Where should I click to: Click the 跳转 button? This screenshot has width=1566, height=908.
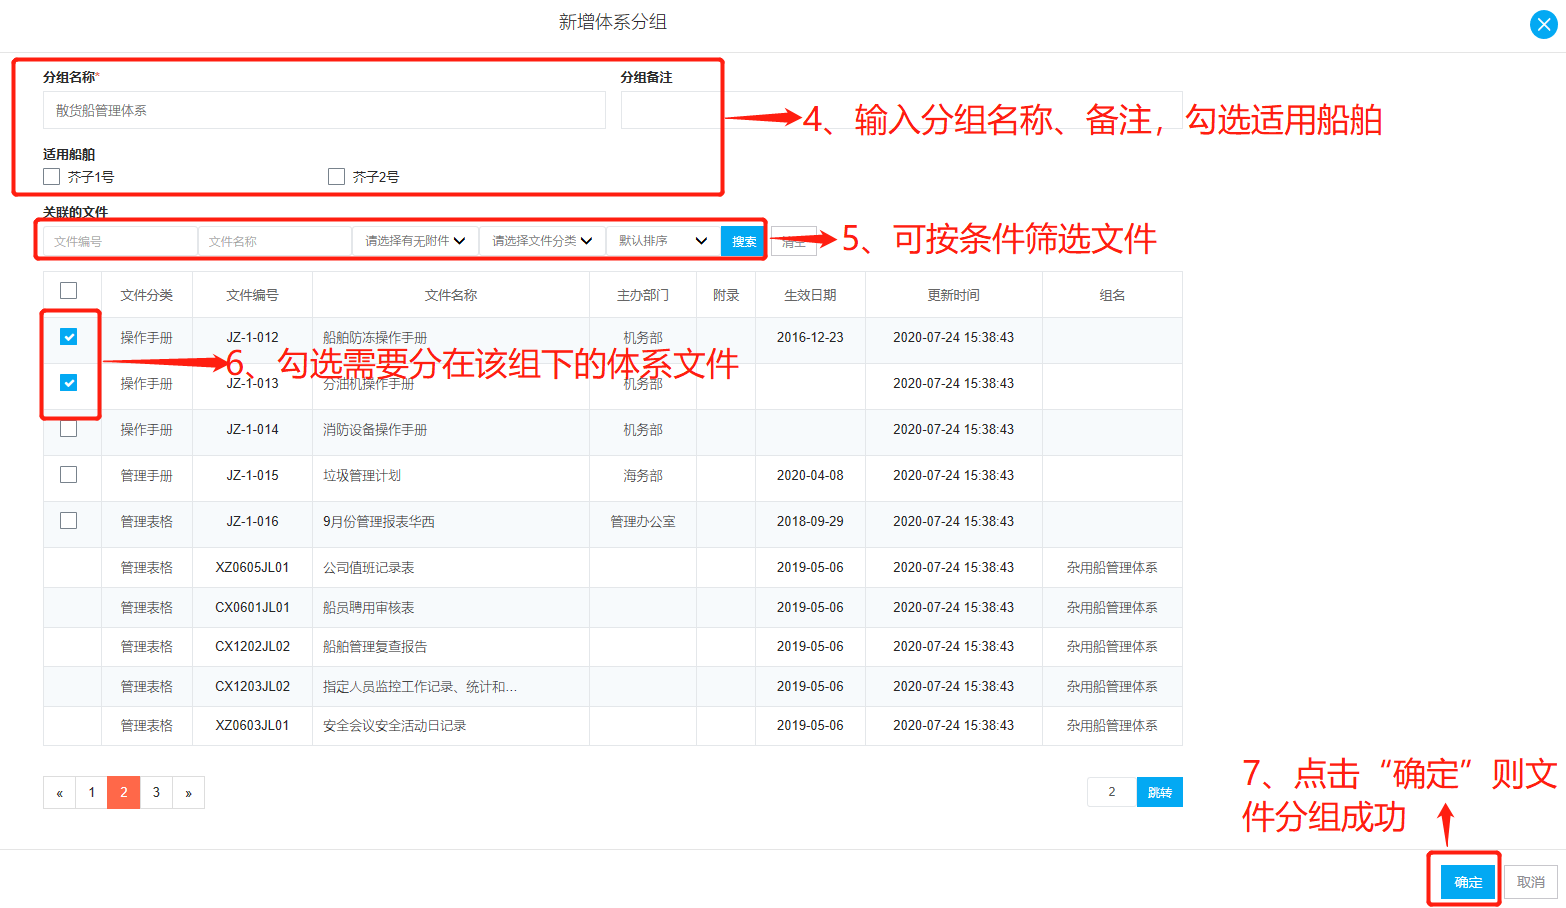point(1160,792)
